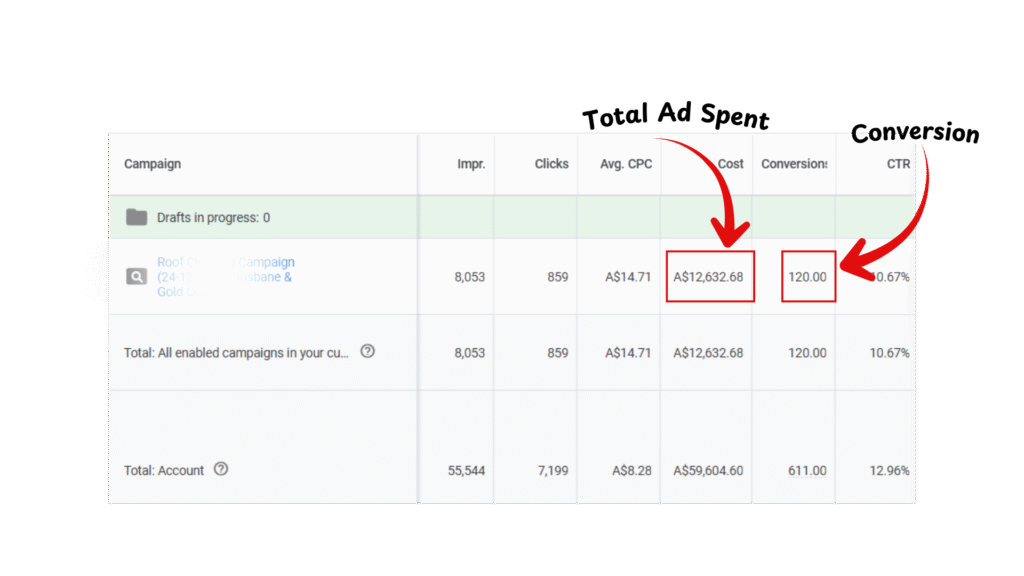Click the 611.00 account conversions value
Screen dimensions: 1024x576
(x=807, y=471)
